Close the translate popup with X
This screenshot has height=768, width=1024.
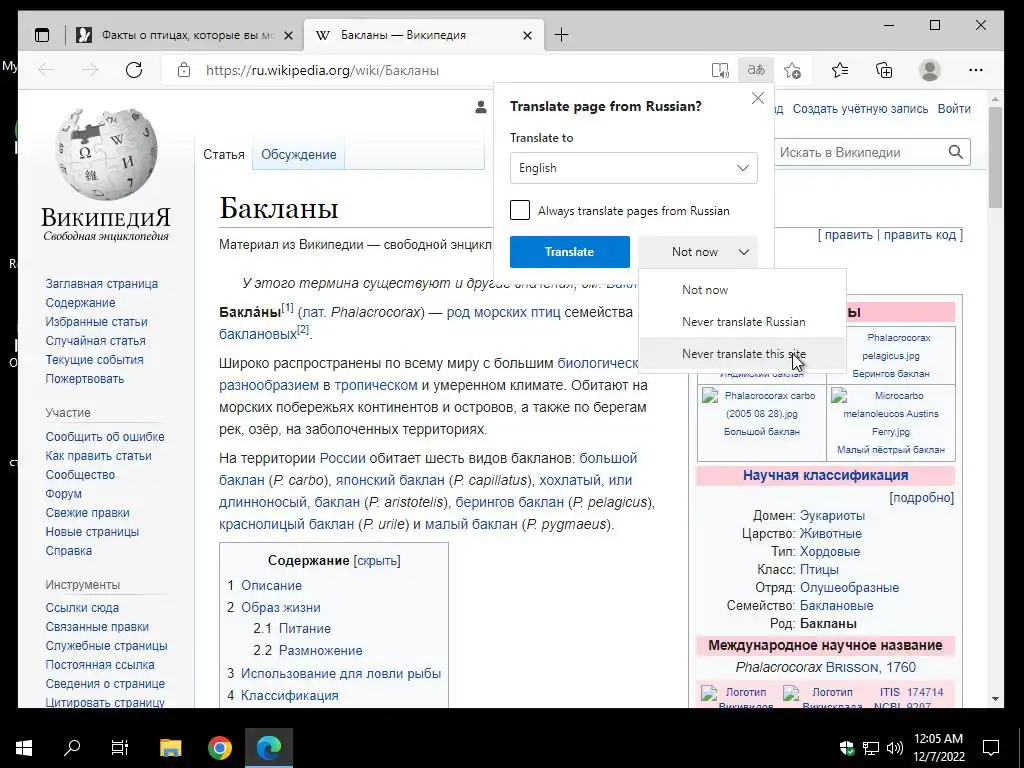point(758,98)
